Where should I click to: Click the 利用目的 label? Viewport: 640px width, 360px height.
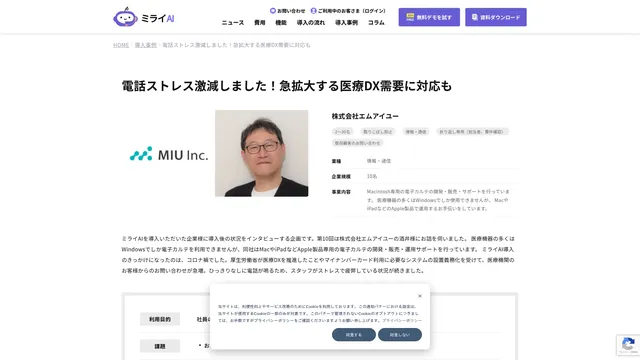pyautogui.click(x=160, y=319)
